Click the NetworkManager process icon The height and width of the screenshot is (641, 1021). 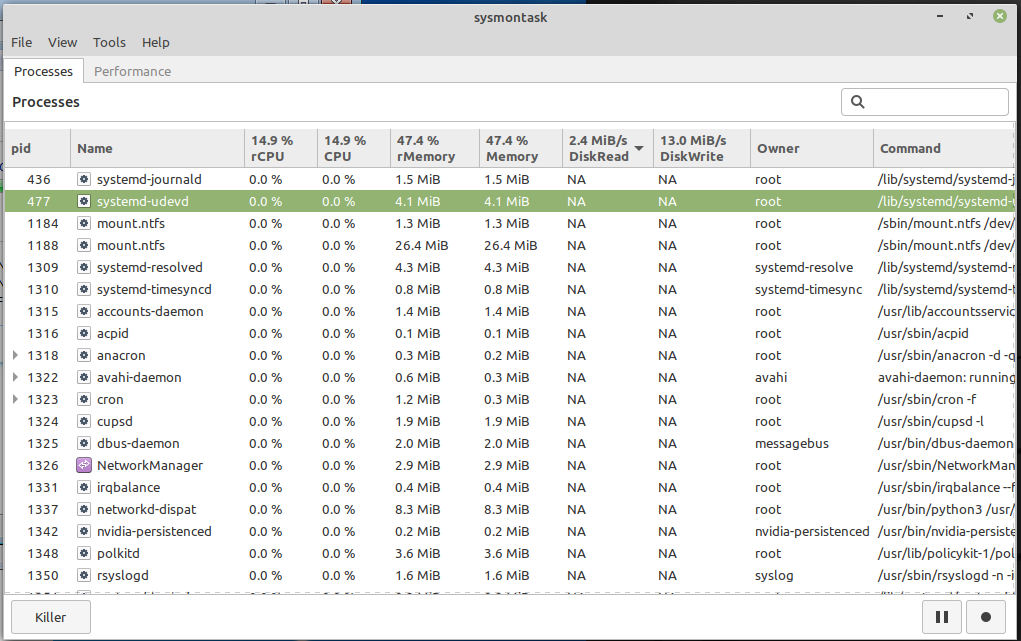[x=84, y=465]
